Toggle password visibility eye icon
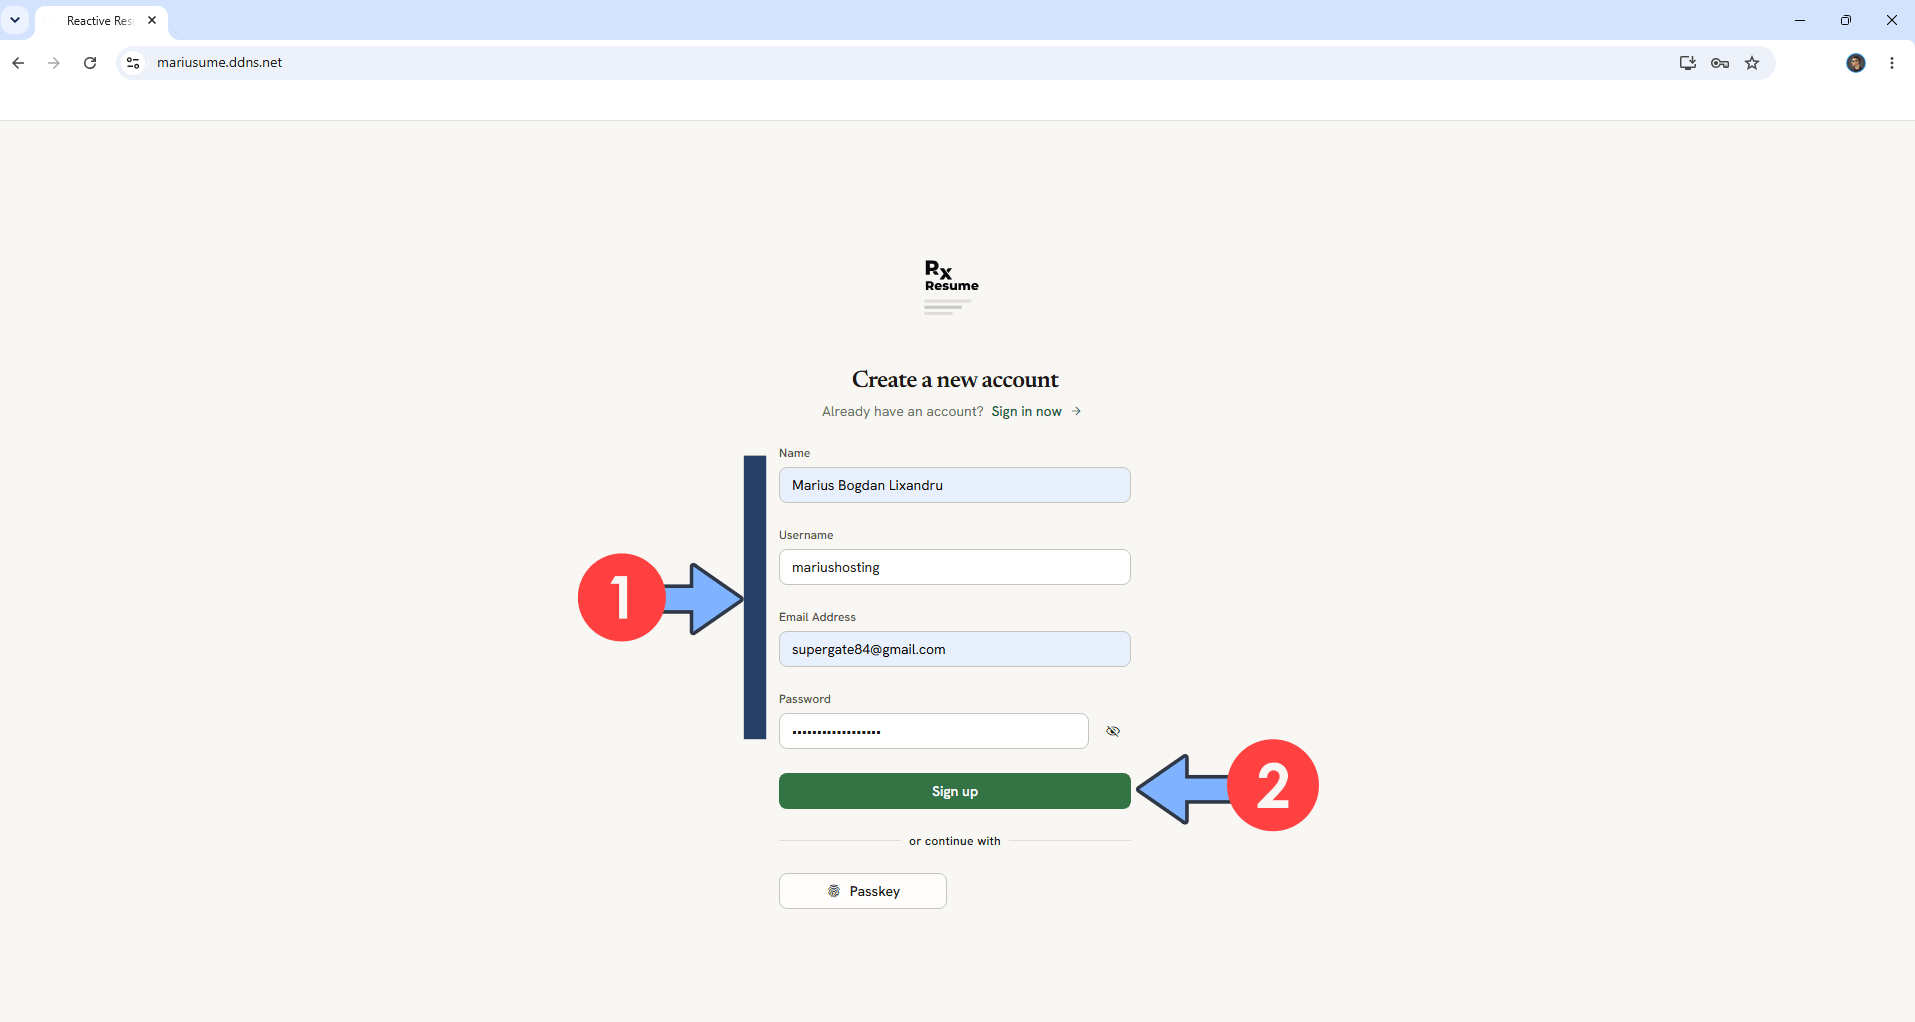This screenshot has width=1915, height=1022. click(x=1113, y=731)
